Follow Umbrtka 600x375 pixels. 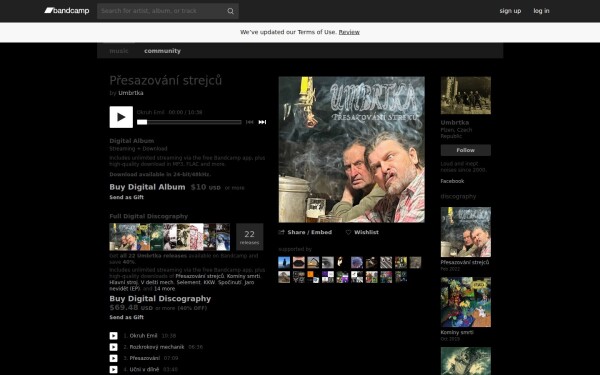pos(466,150)
